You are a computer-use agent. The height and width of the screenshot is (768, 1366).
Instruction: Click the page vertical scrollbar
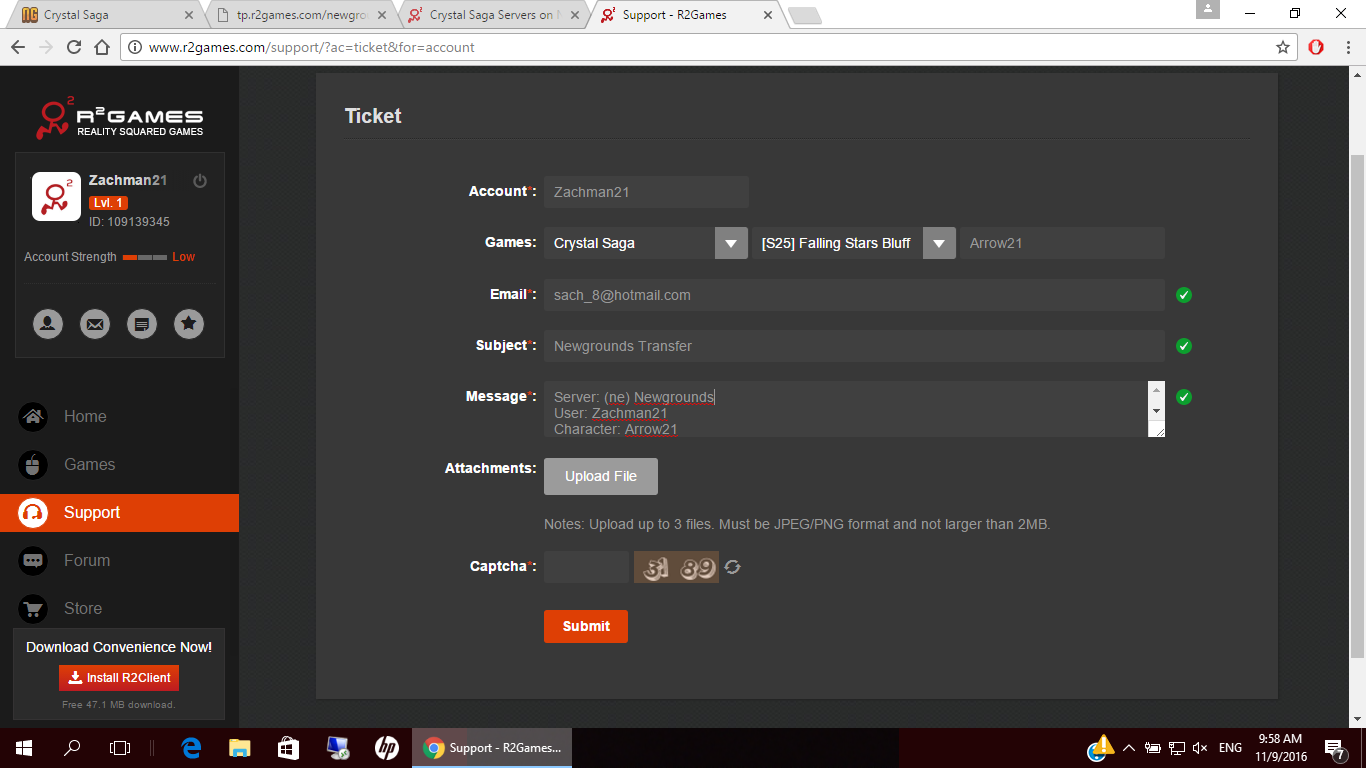1357,400
